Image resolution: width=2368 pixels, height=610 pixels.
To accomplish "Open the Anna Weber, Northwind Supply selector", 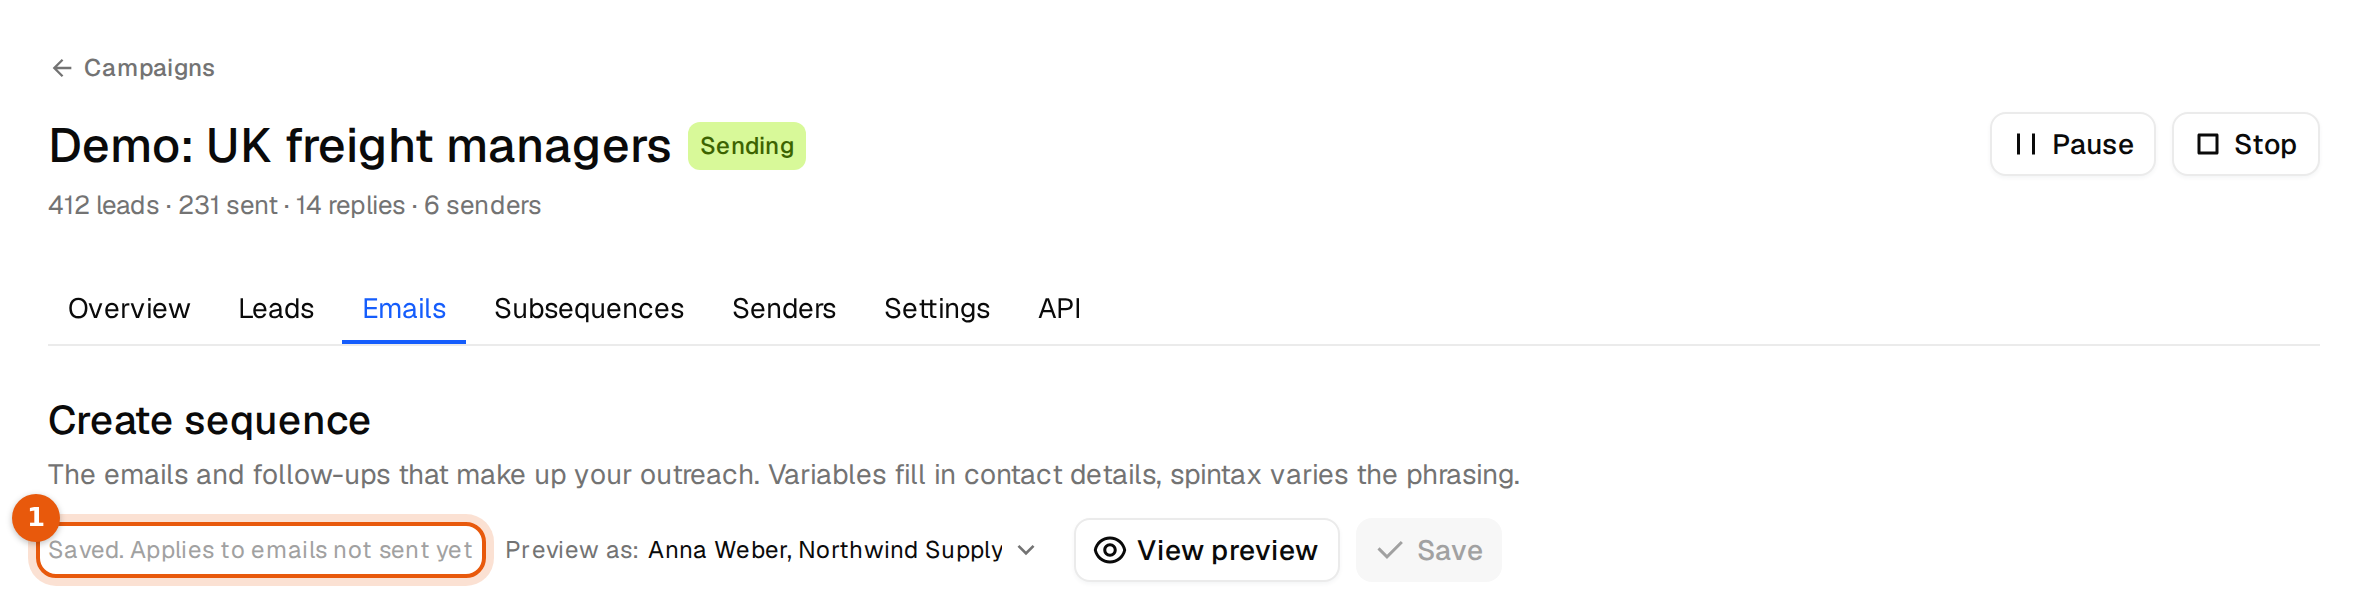I will (842, 550).
